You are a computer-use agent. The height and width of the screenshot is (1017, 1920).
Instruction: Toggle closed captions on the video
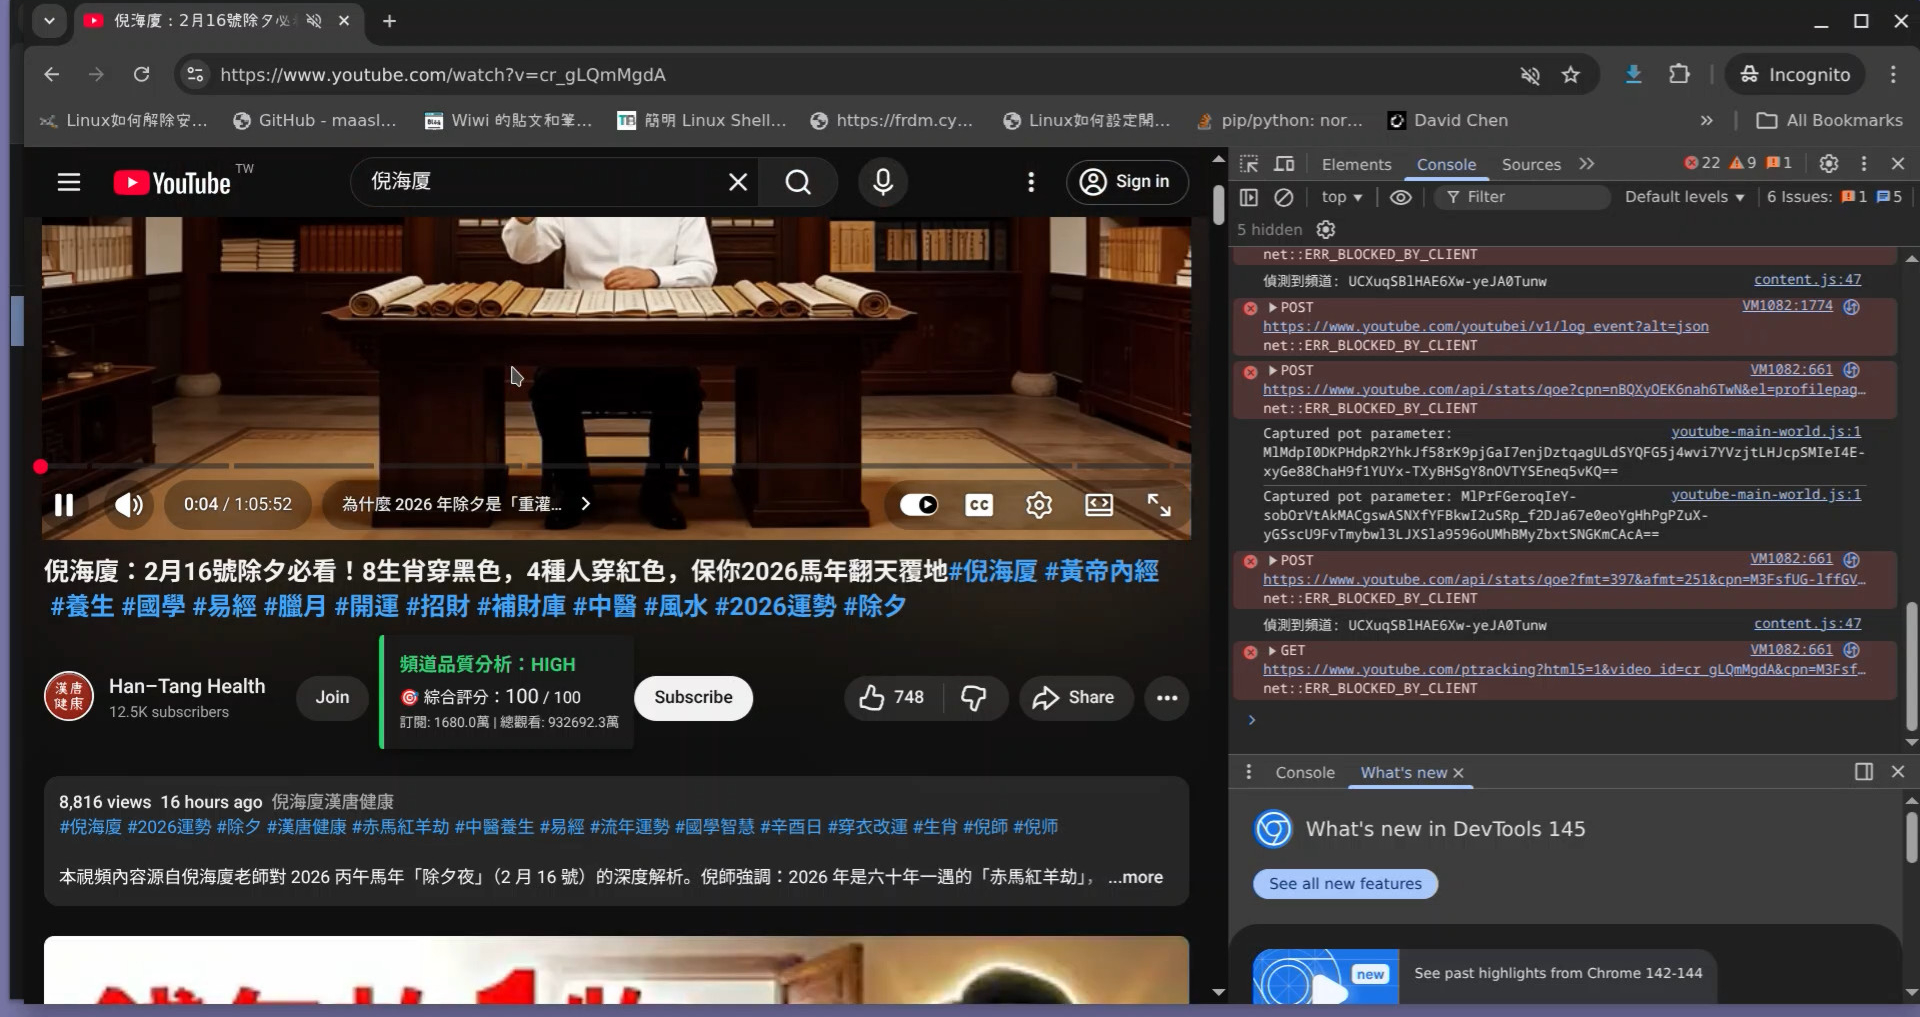pos(979,505)
